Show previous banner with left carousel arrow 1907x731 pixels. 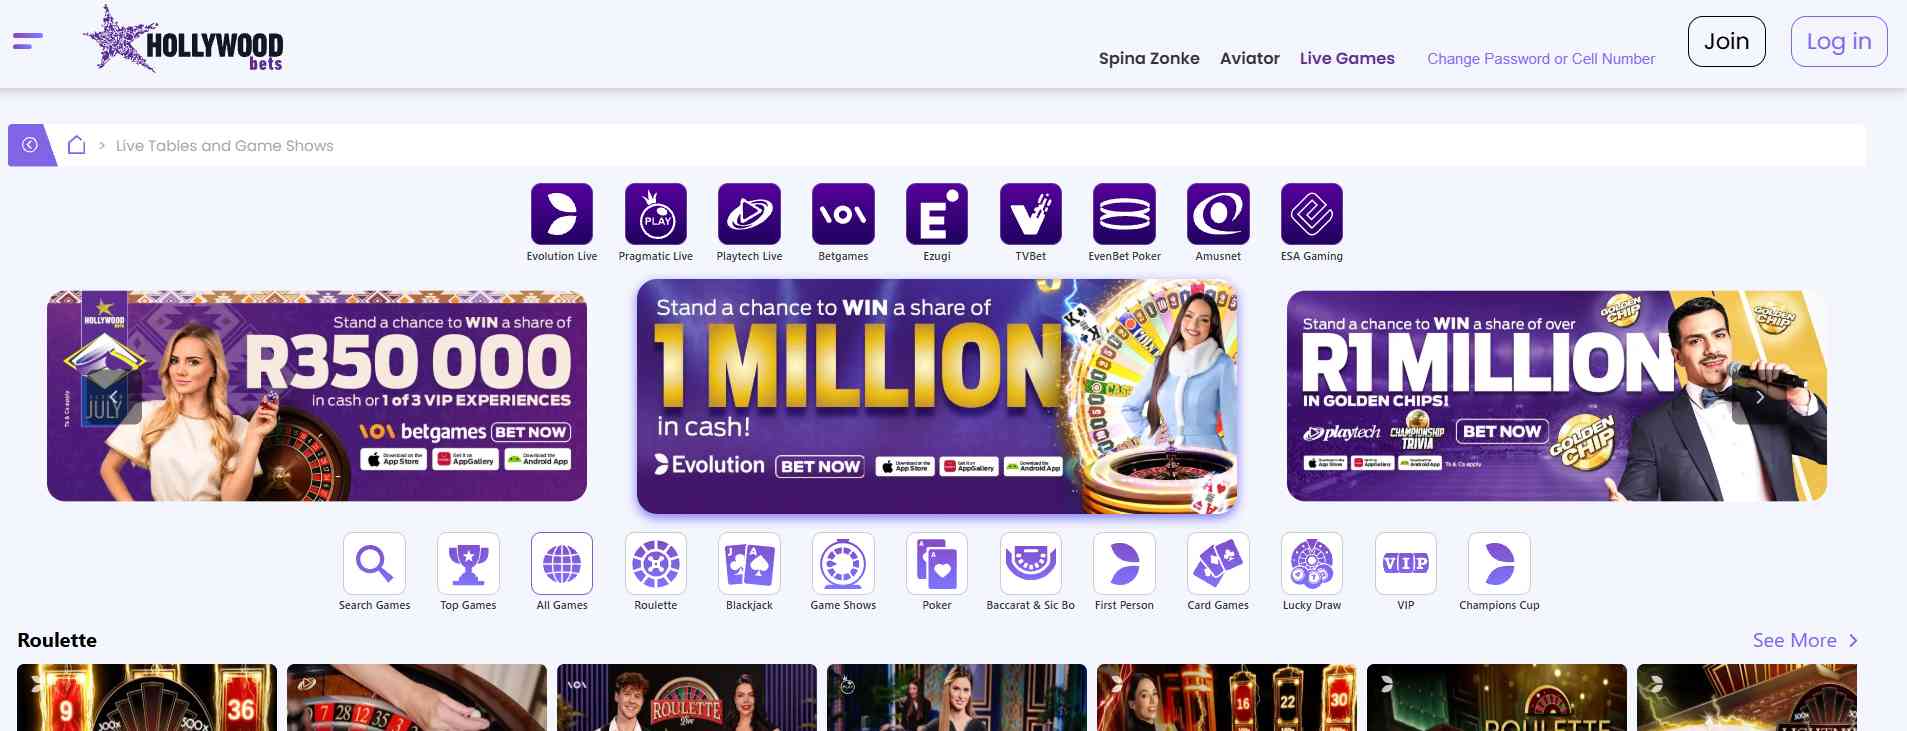pos(115,397)
